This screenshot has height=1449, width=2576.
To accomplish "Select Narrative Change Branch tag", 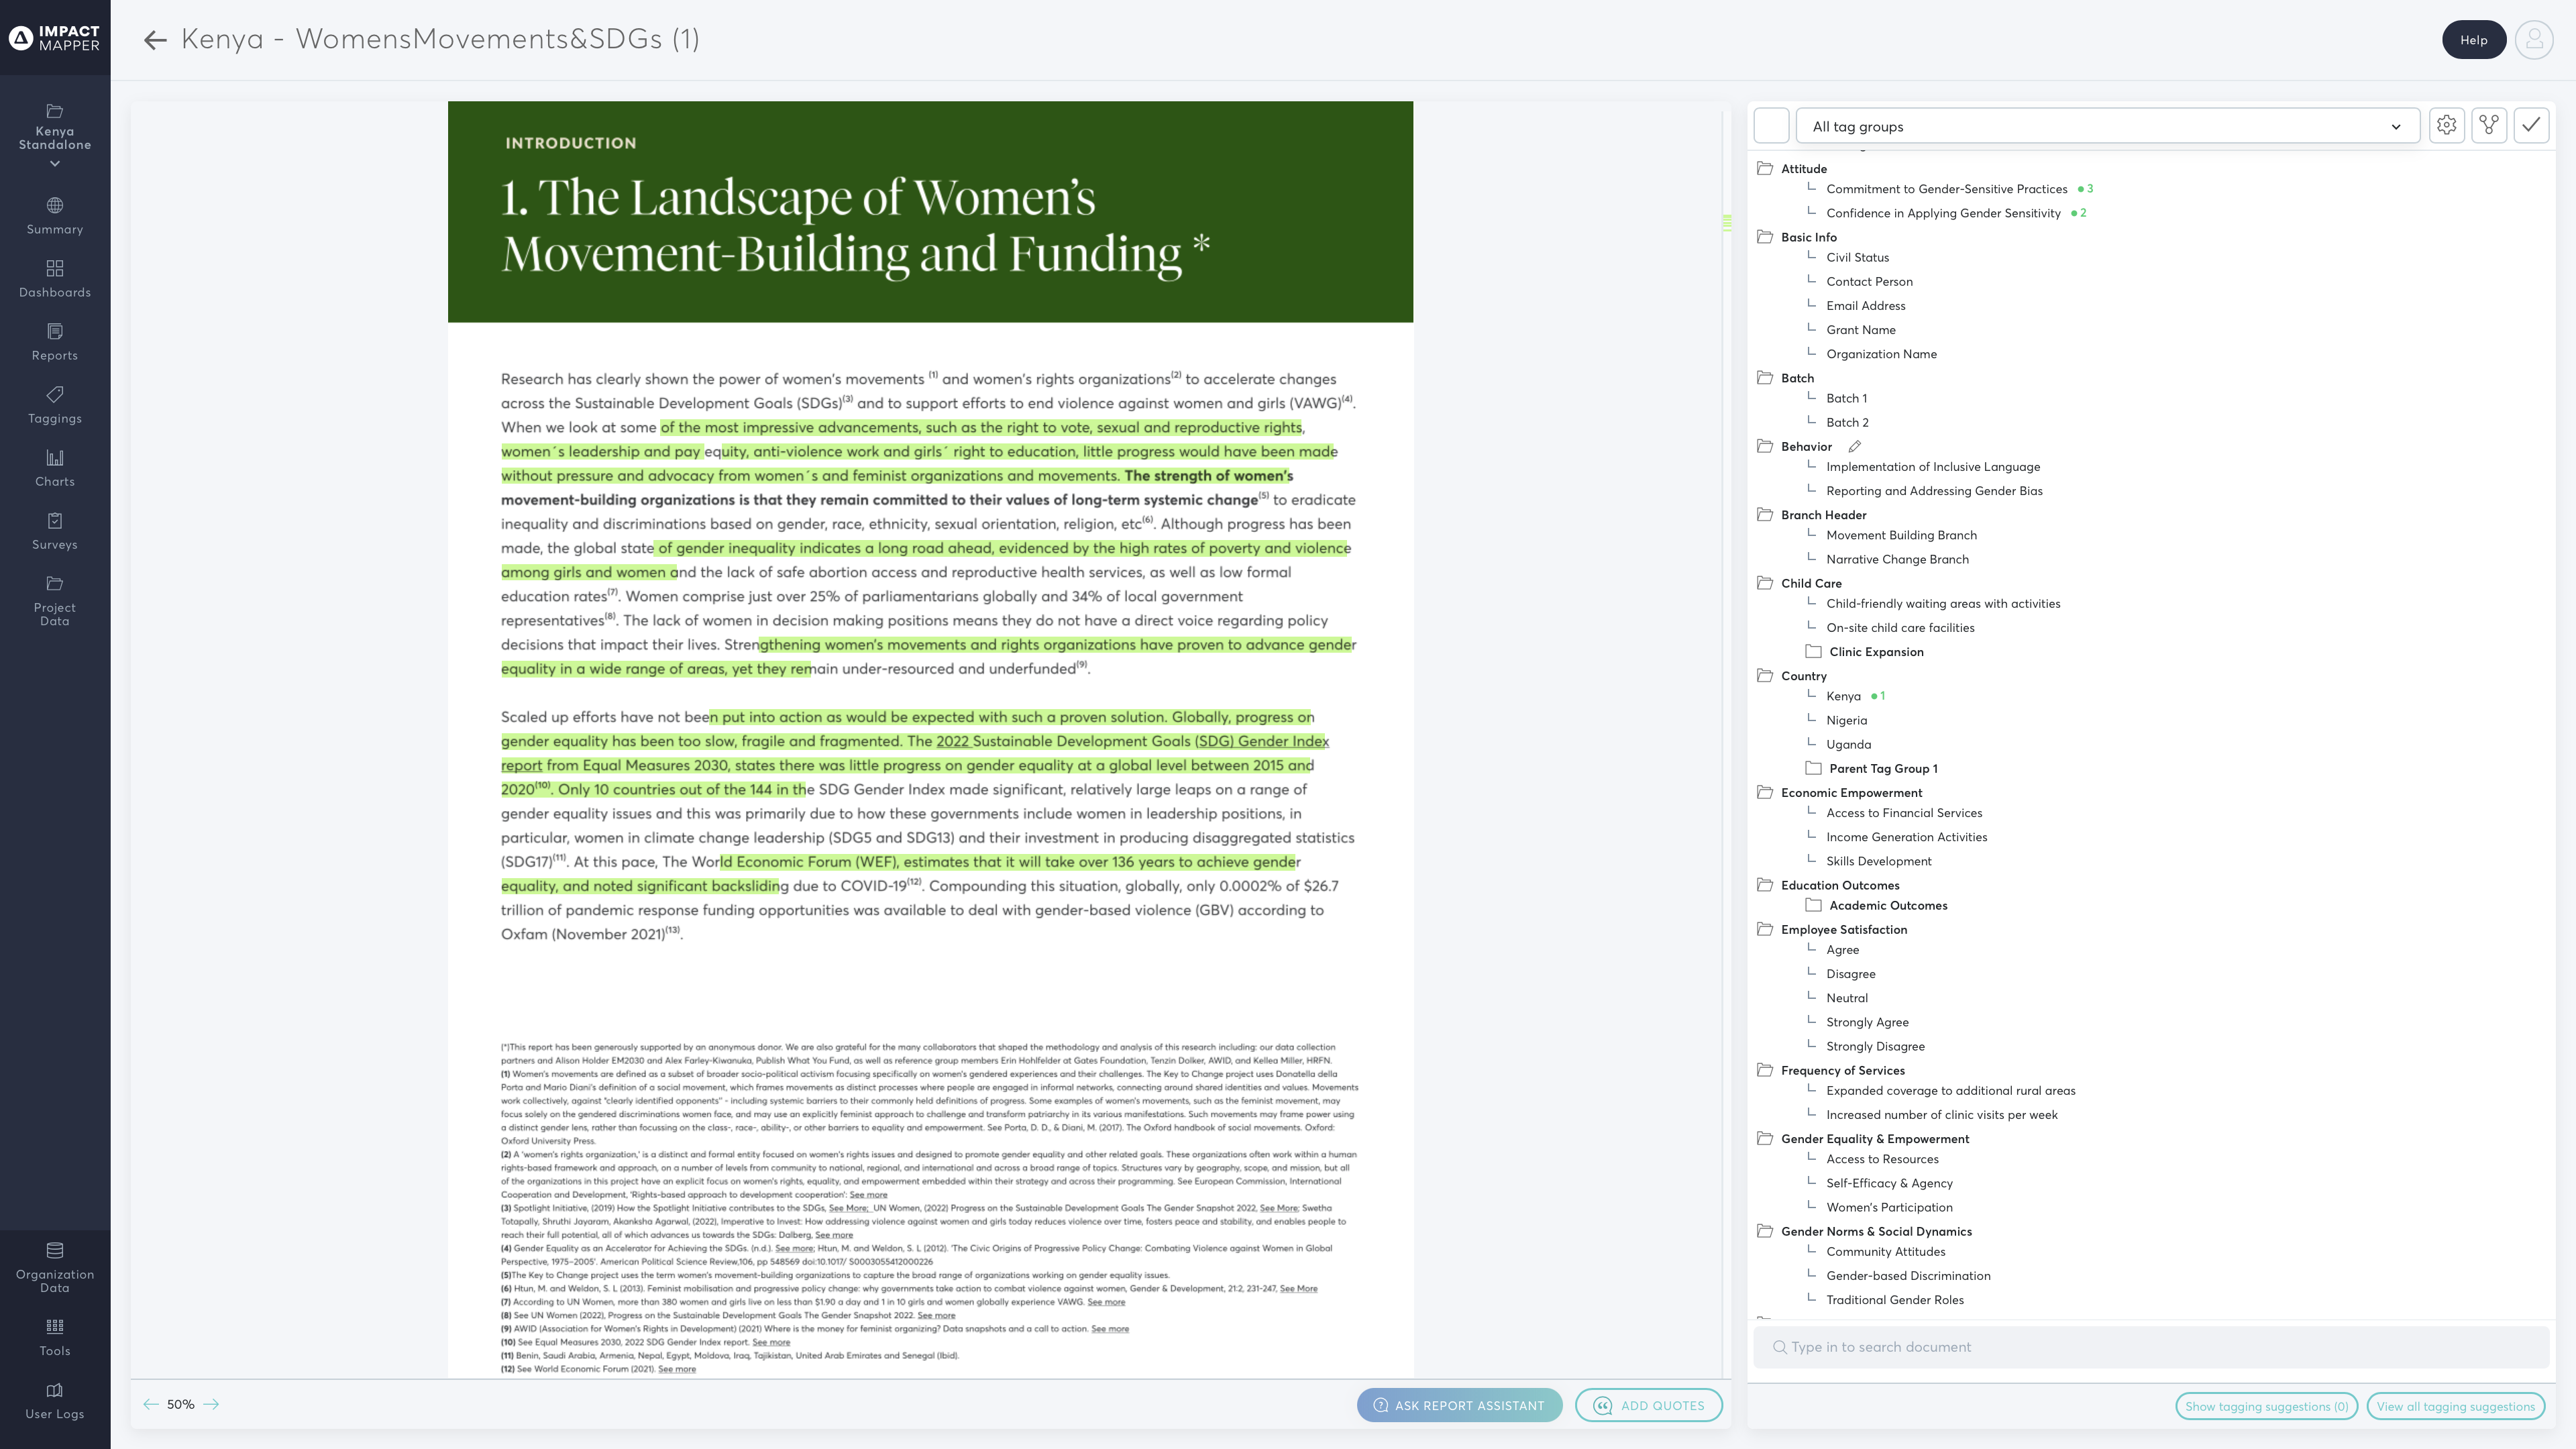I will pos(1897,559).
